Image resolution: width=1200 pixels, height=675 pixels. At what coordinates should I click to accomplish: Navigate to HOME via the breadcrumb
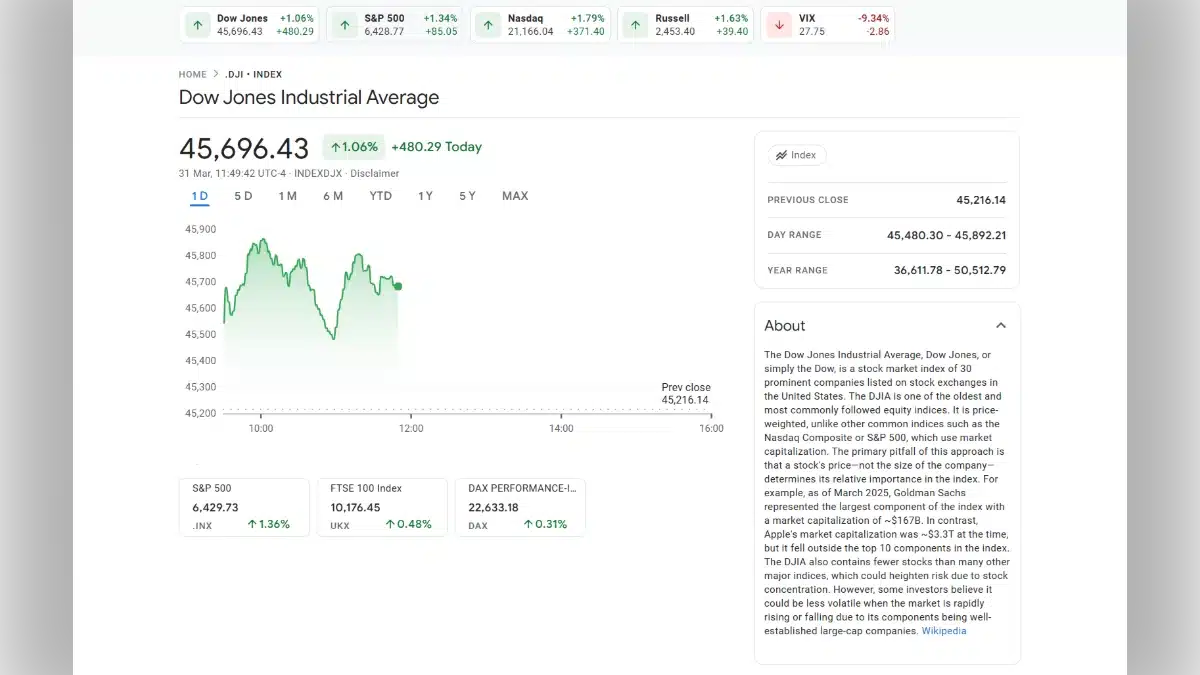192,74
